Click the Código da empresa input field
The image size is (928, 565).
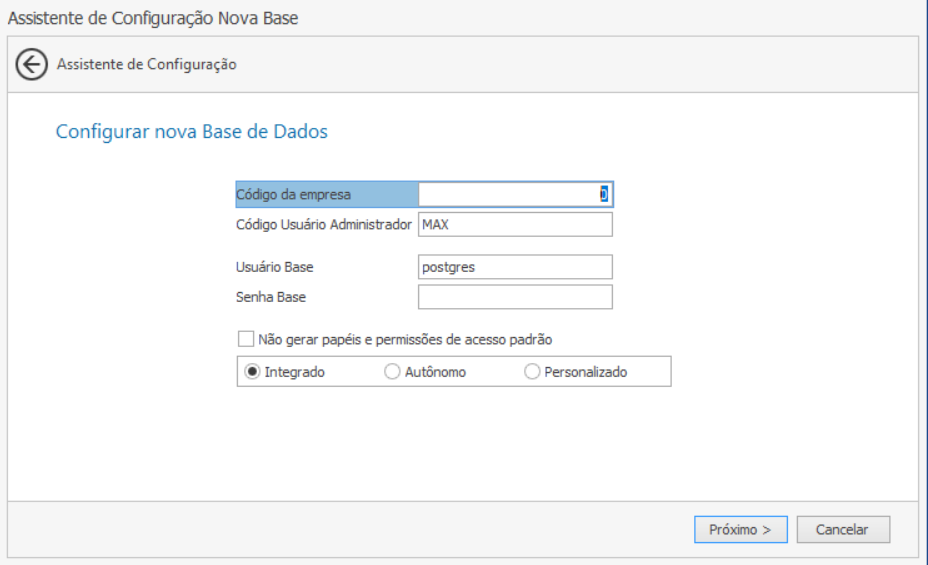515,194
